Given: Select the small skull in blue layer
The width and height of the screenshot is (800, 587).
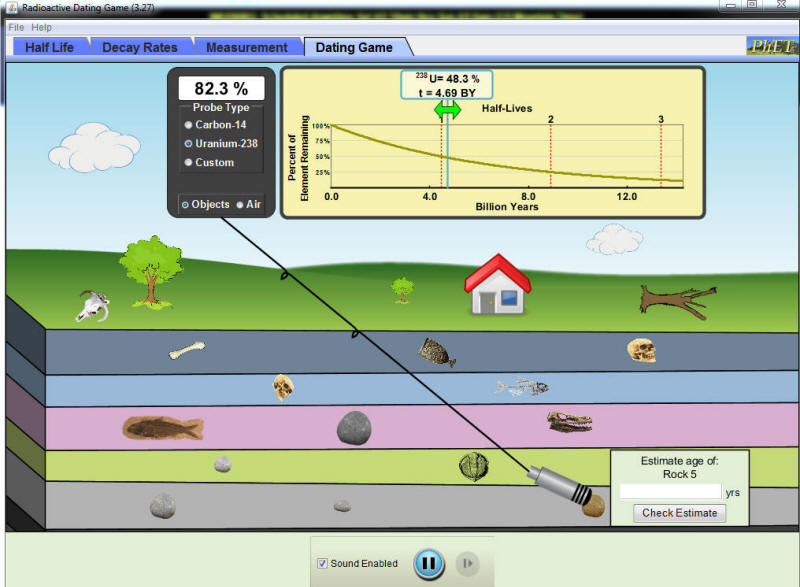Looking at the screenshot, I should (283, 388).
